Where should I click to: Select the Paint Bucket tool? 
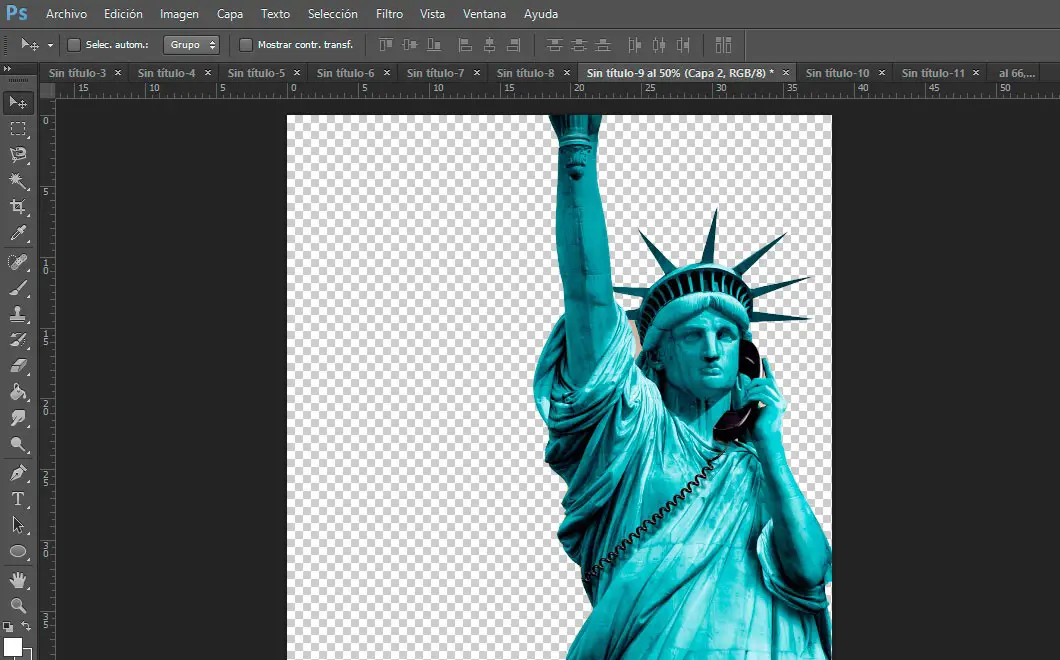point(18,392)
